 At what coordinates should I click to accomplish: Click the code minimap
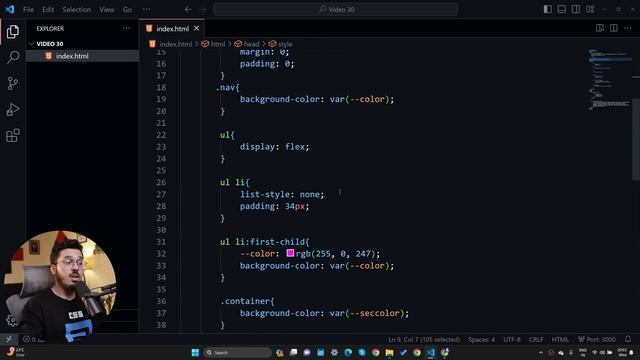[609, 80]
